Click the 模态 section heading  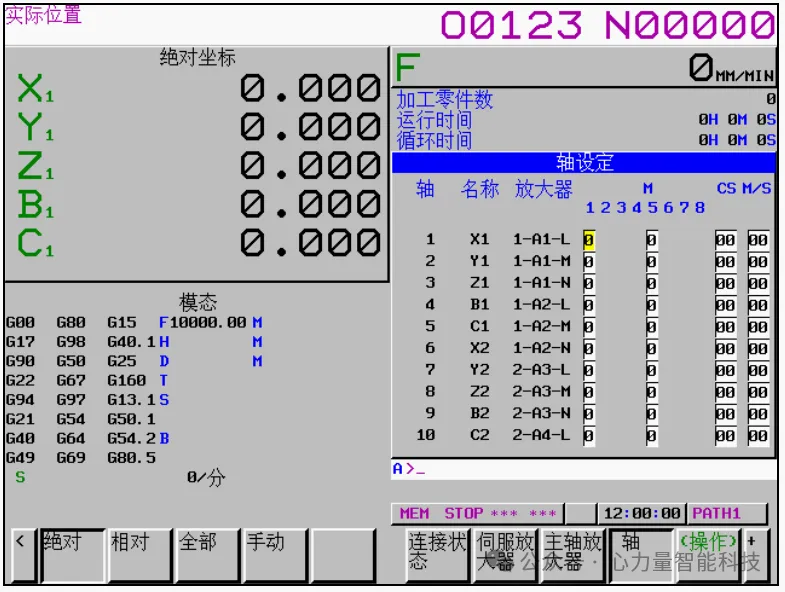[x=198, y=303]
